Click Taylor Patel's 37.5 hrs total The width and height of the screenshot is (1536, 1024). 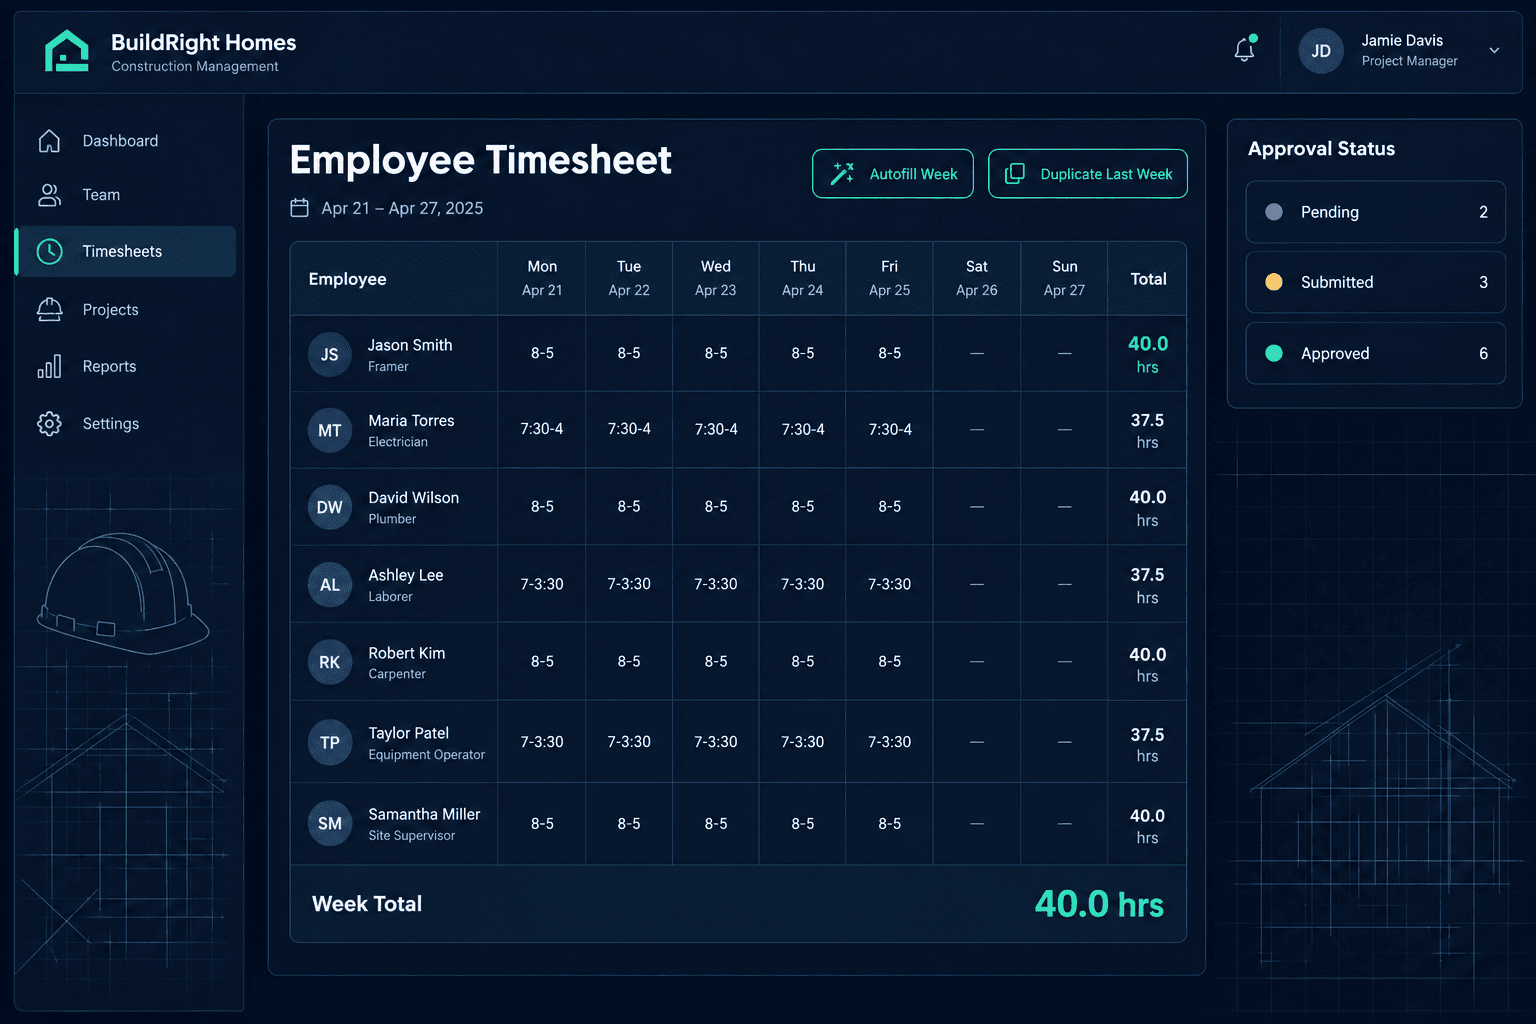(x=1147, y=745)
